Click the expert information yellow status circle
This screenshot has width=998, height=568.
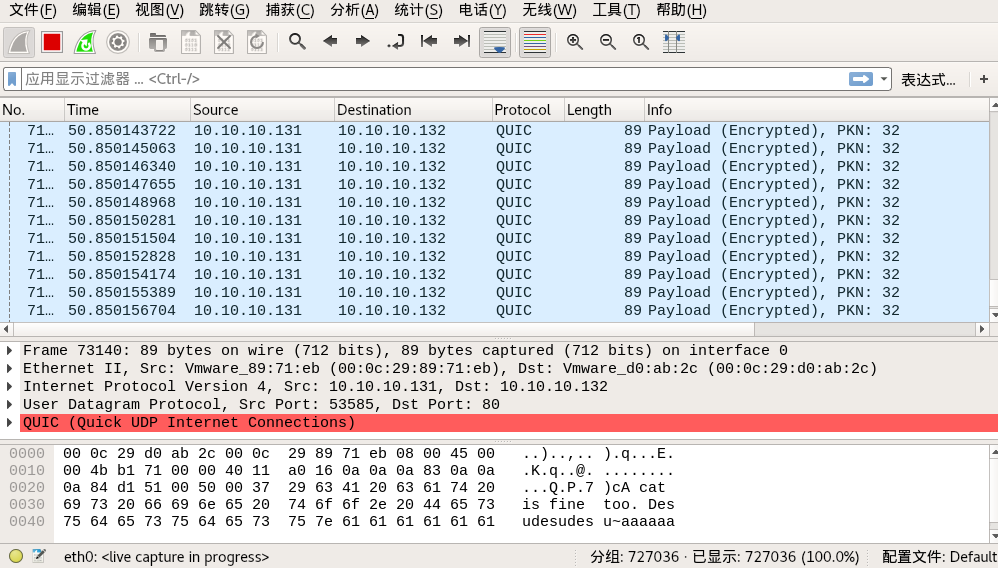tap(16, 556)
